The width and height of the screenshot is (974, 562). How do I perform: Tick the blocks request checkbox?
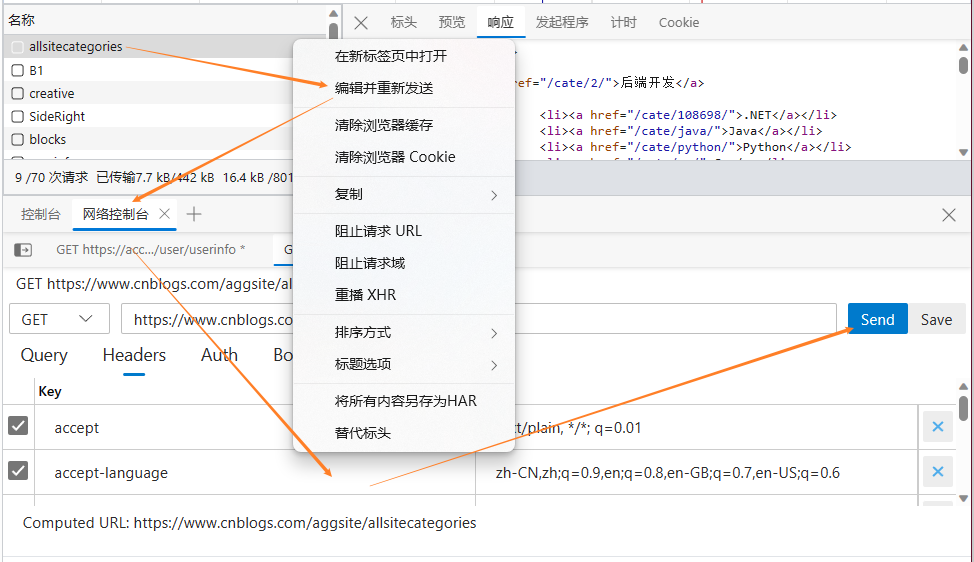(17, 139)
